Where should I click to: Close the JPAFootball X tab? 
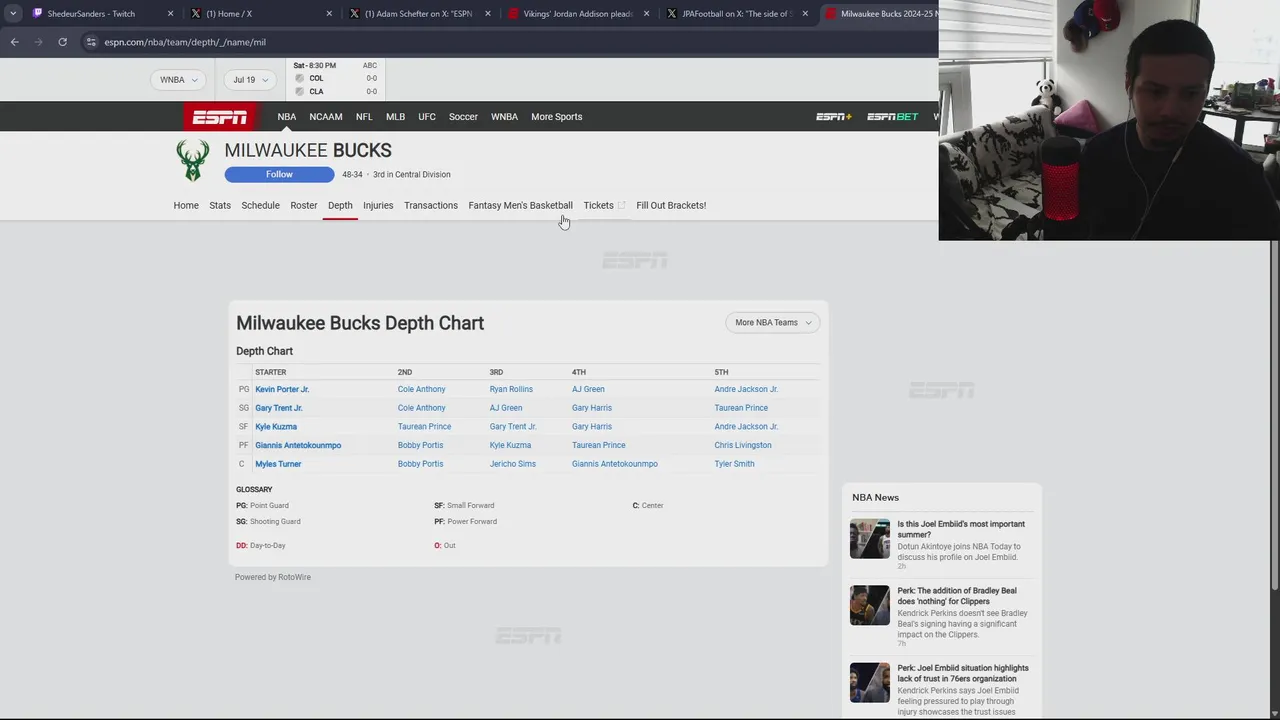tap(805, 14)
